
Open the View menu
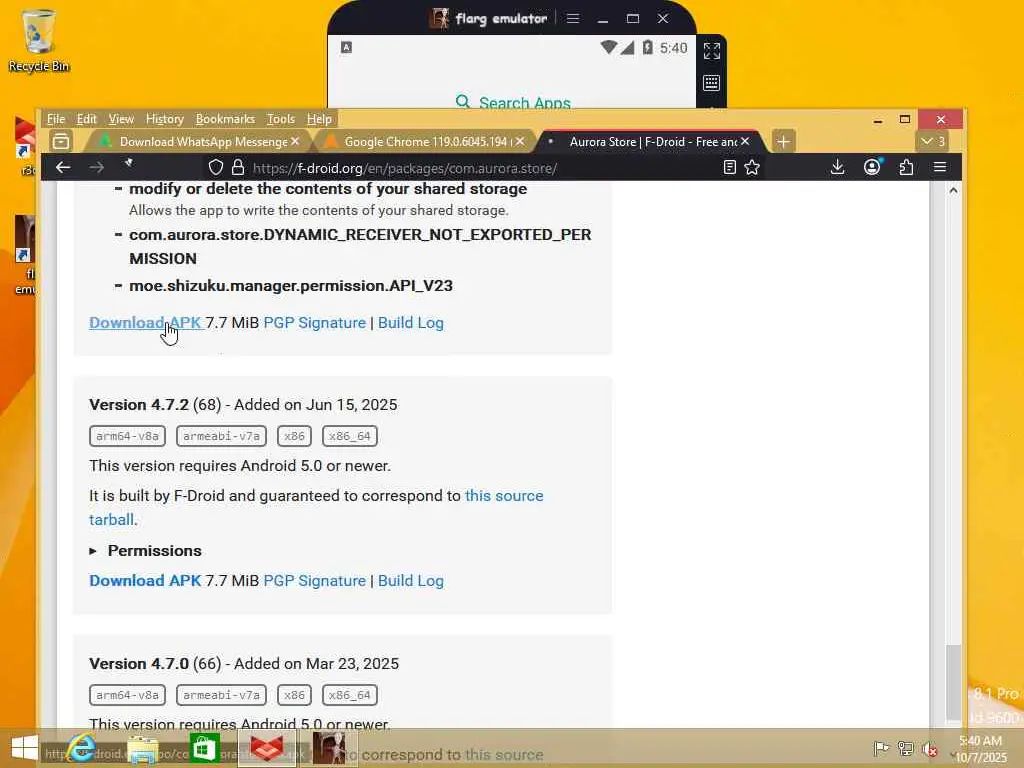121,119
